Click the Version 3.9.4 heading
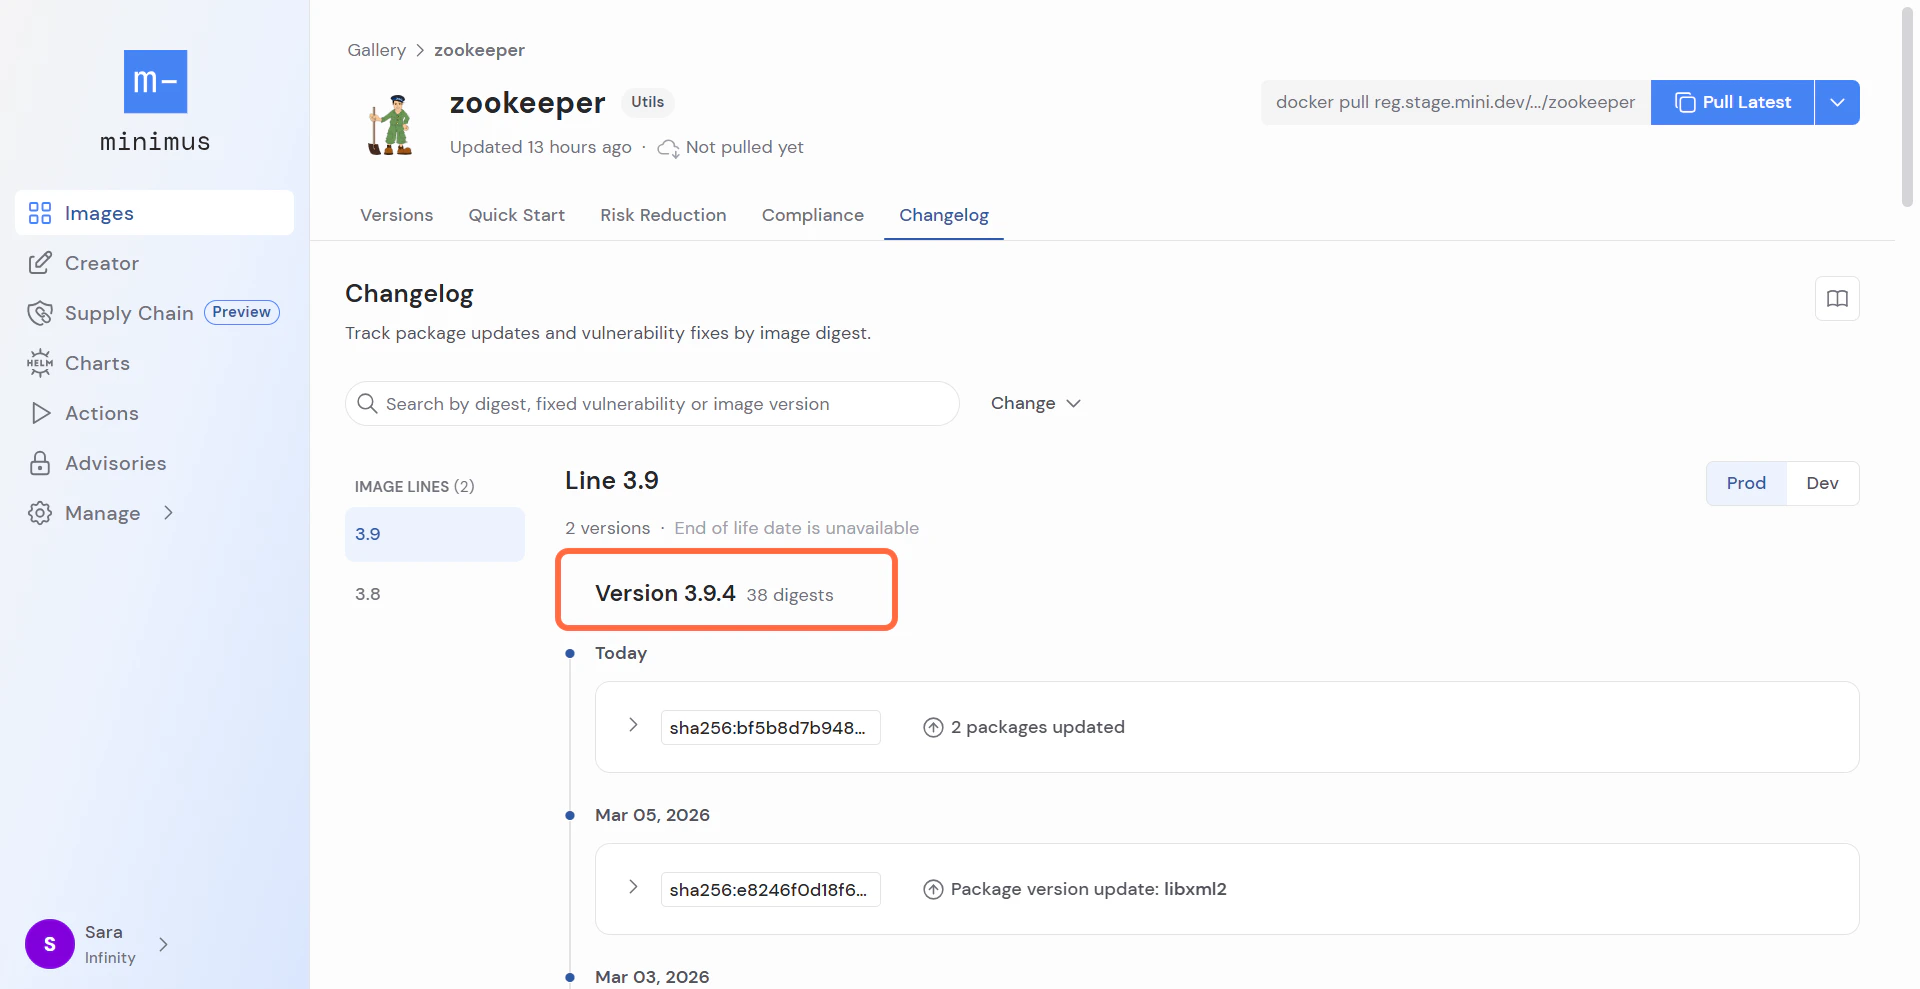1920x989 pixels. [x=665, y=593]
